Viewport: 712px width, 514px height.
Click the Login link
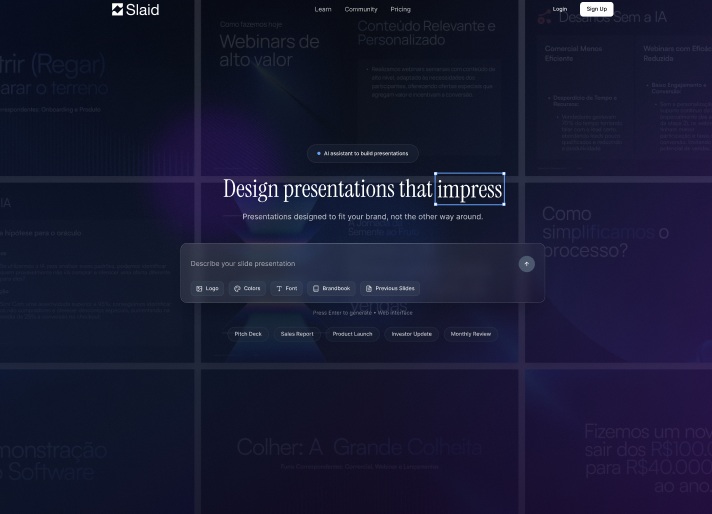[560, 9]
